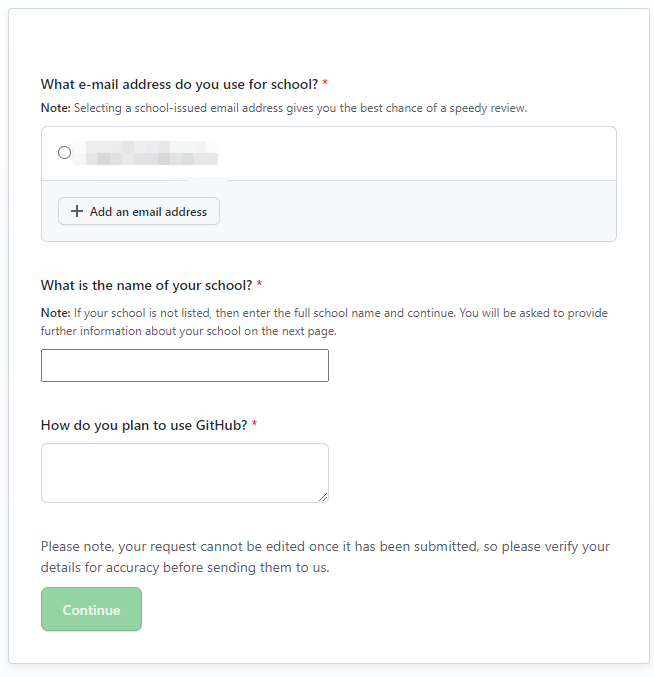This screenshot has height=677, width=654.
Task: Focus the school name text field
Action: click(184, 365)
